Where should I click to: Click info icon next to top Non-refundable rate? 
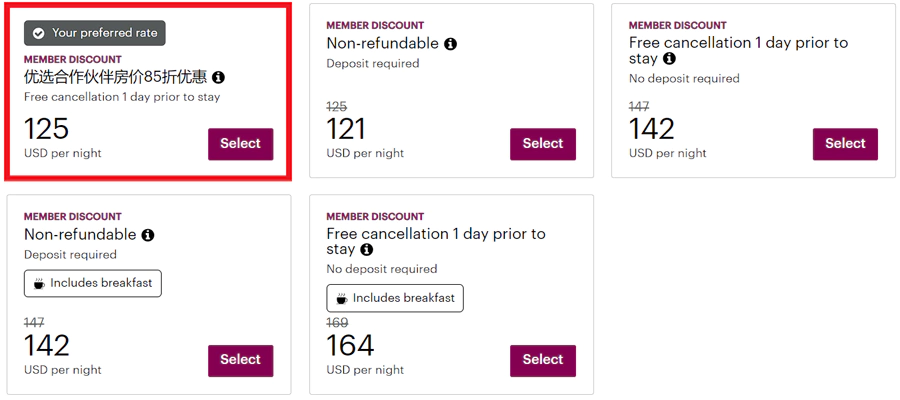click(450, 44)
